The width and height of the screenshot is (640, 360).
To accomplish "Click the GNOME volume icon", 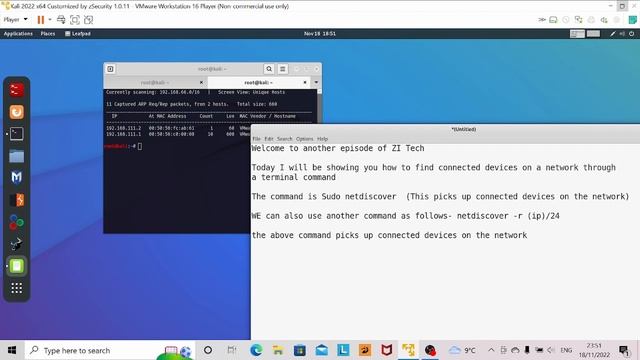I will point(622,34).
